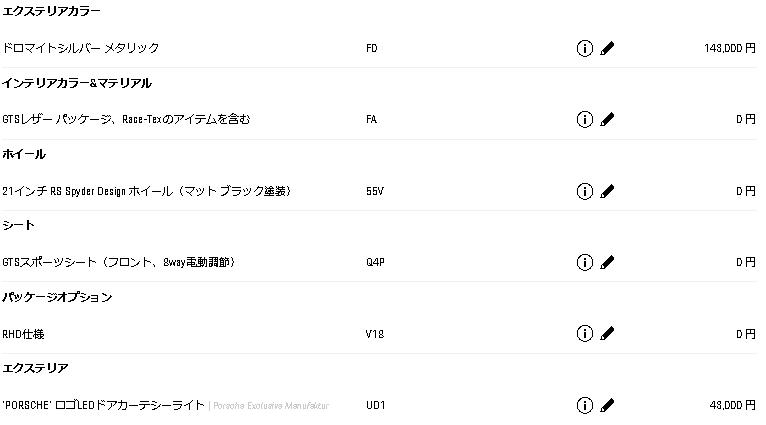View info for 21インチ RS Spyder Design ホイール
The image size is (766, 425).
pos(584,191)
